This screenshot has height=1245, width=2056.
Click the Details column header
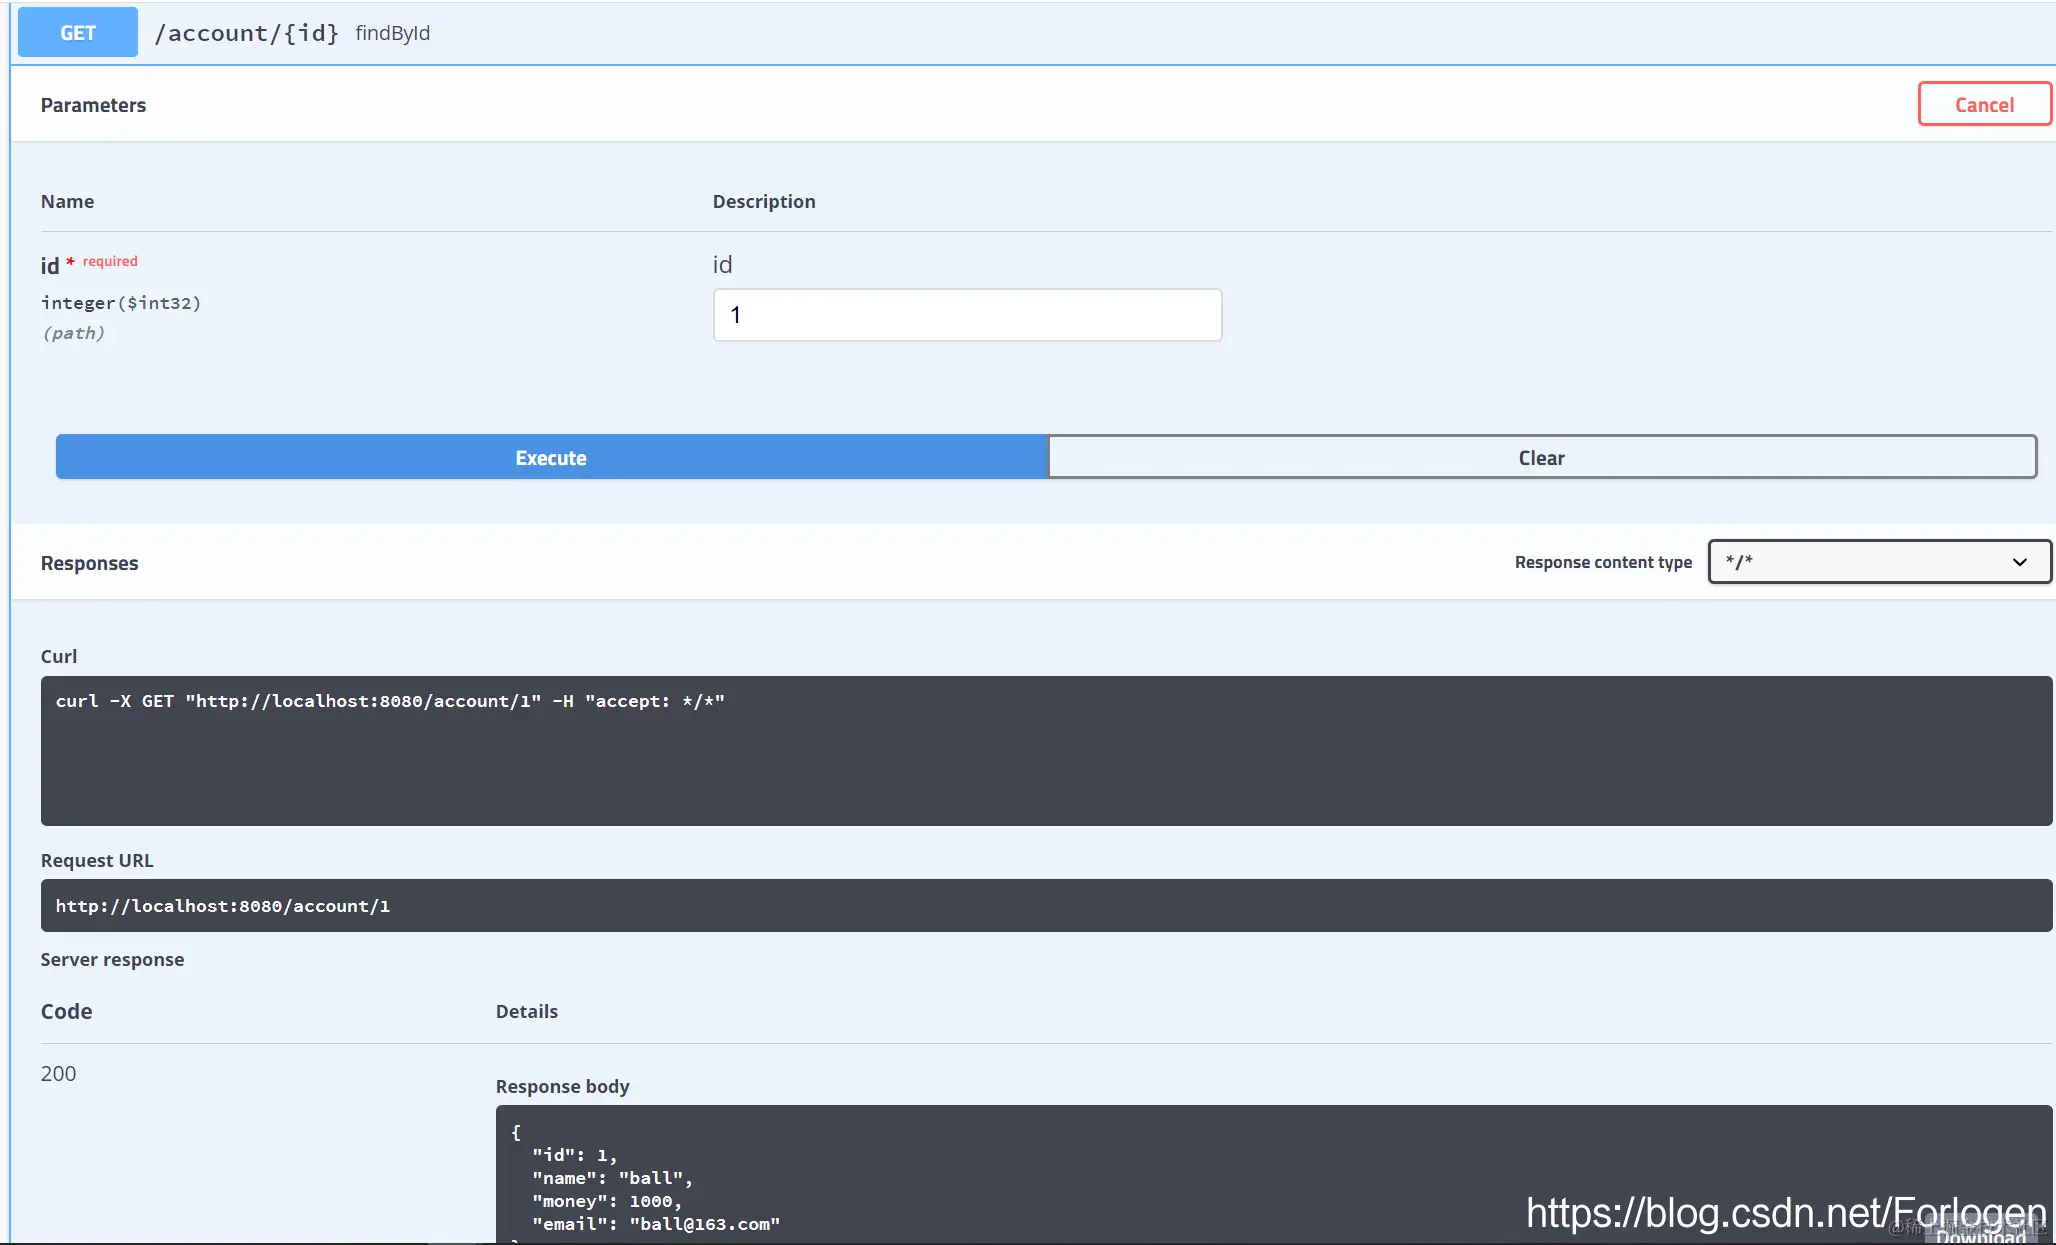click(527, 1011)
